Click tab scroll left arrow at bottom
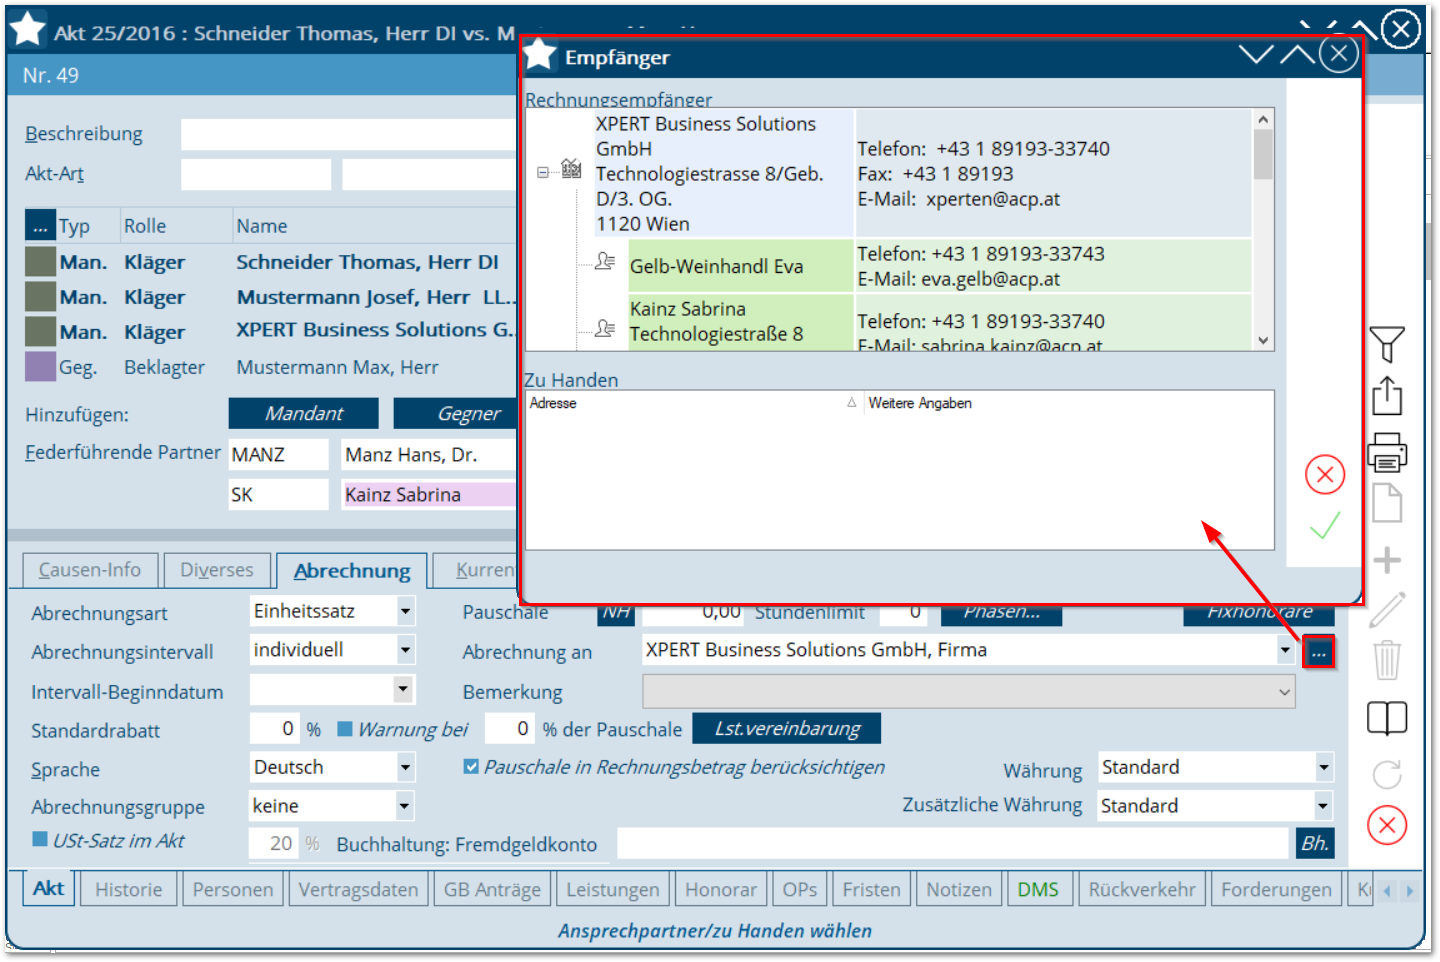The width and height of the screenshot is (1440, 962). tap(1386, 890)
